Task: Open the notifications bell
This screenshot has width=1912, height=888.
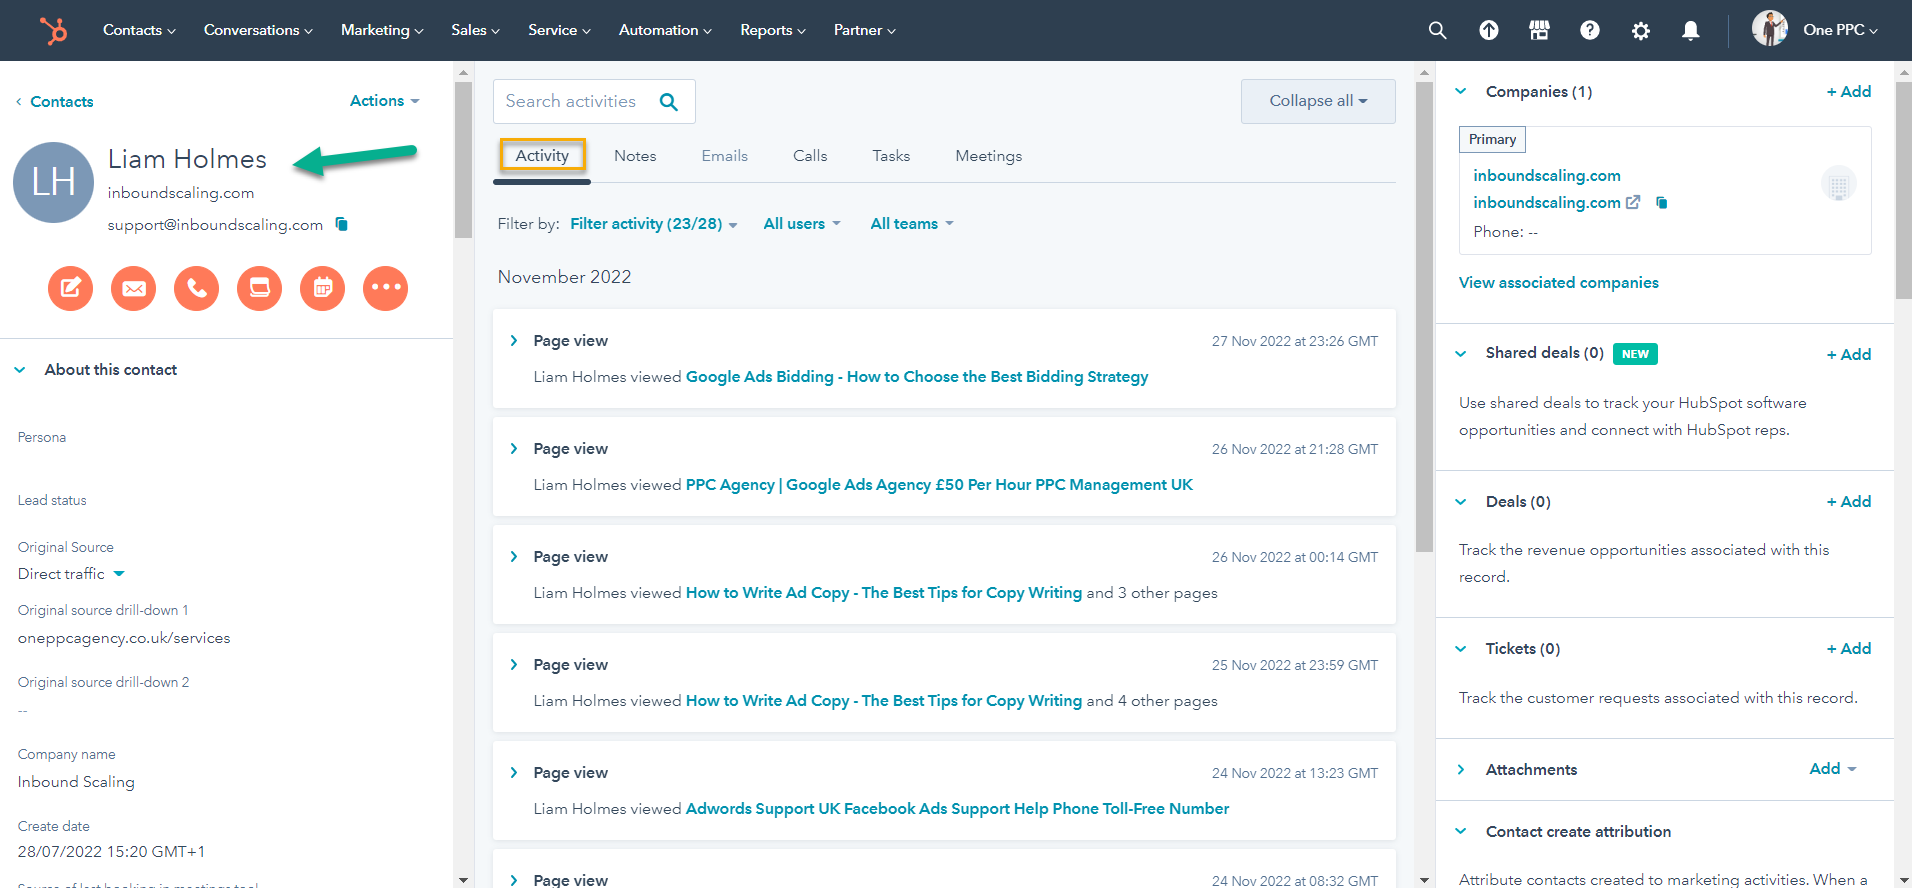Action: (x=1691, y=30)
